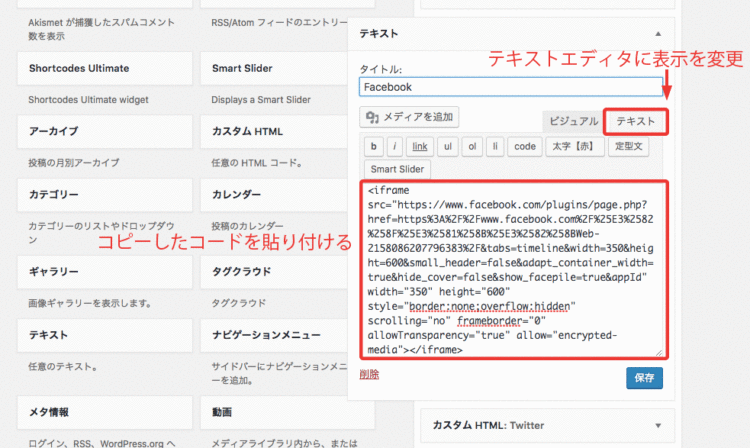Switch to the テキスト editor tab
Image resolution: width=750 pixels, height=448 pixels.
(x=636, y=121)
